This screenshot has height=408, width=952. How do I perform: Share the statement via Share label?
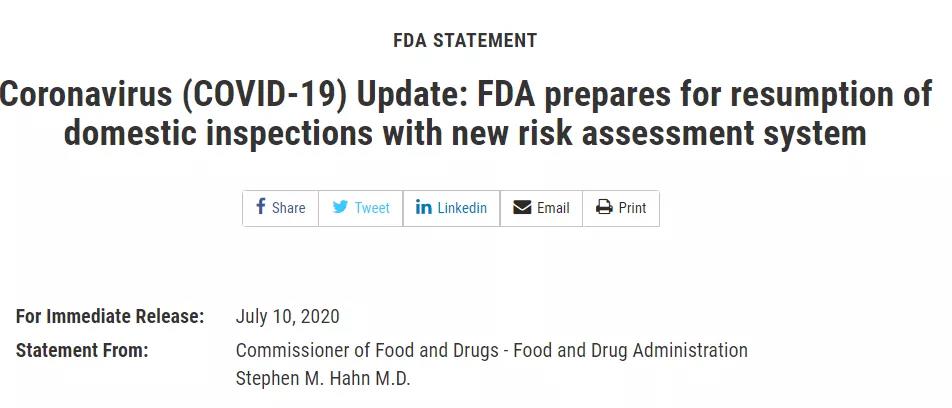coord(288,208)
